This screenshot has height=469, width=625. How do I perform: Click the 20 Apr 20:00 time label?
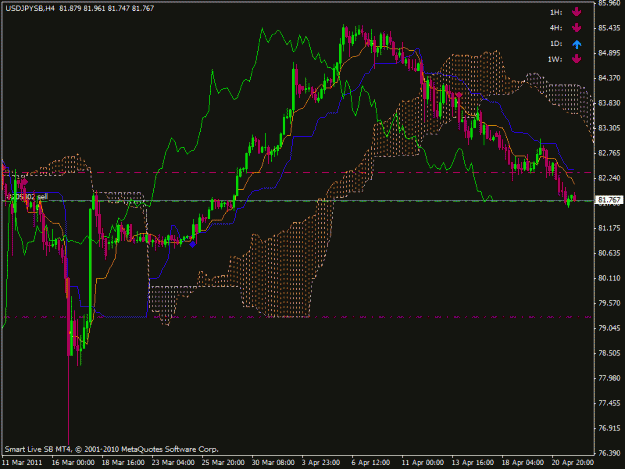[x=573, y=463]
